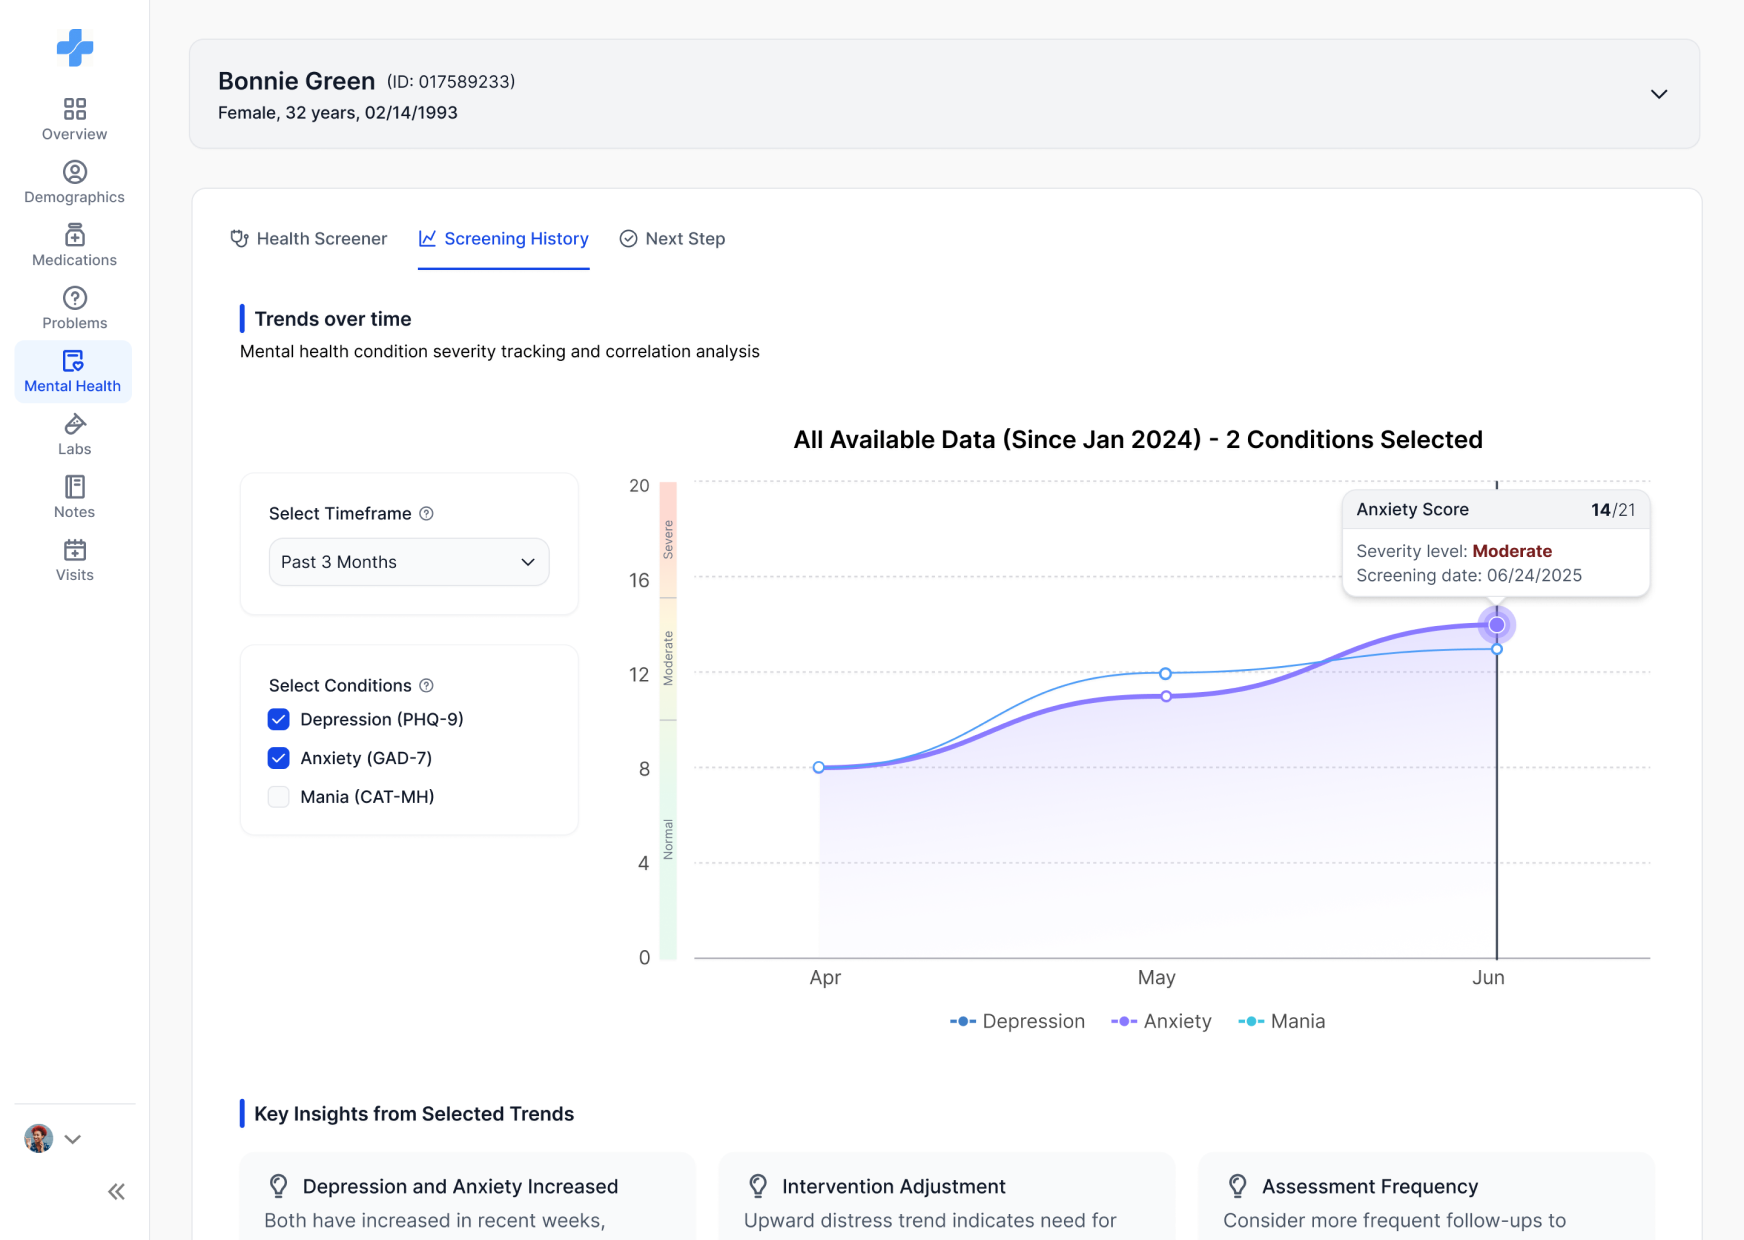Open the Overview section

pos(74,120)
